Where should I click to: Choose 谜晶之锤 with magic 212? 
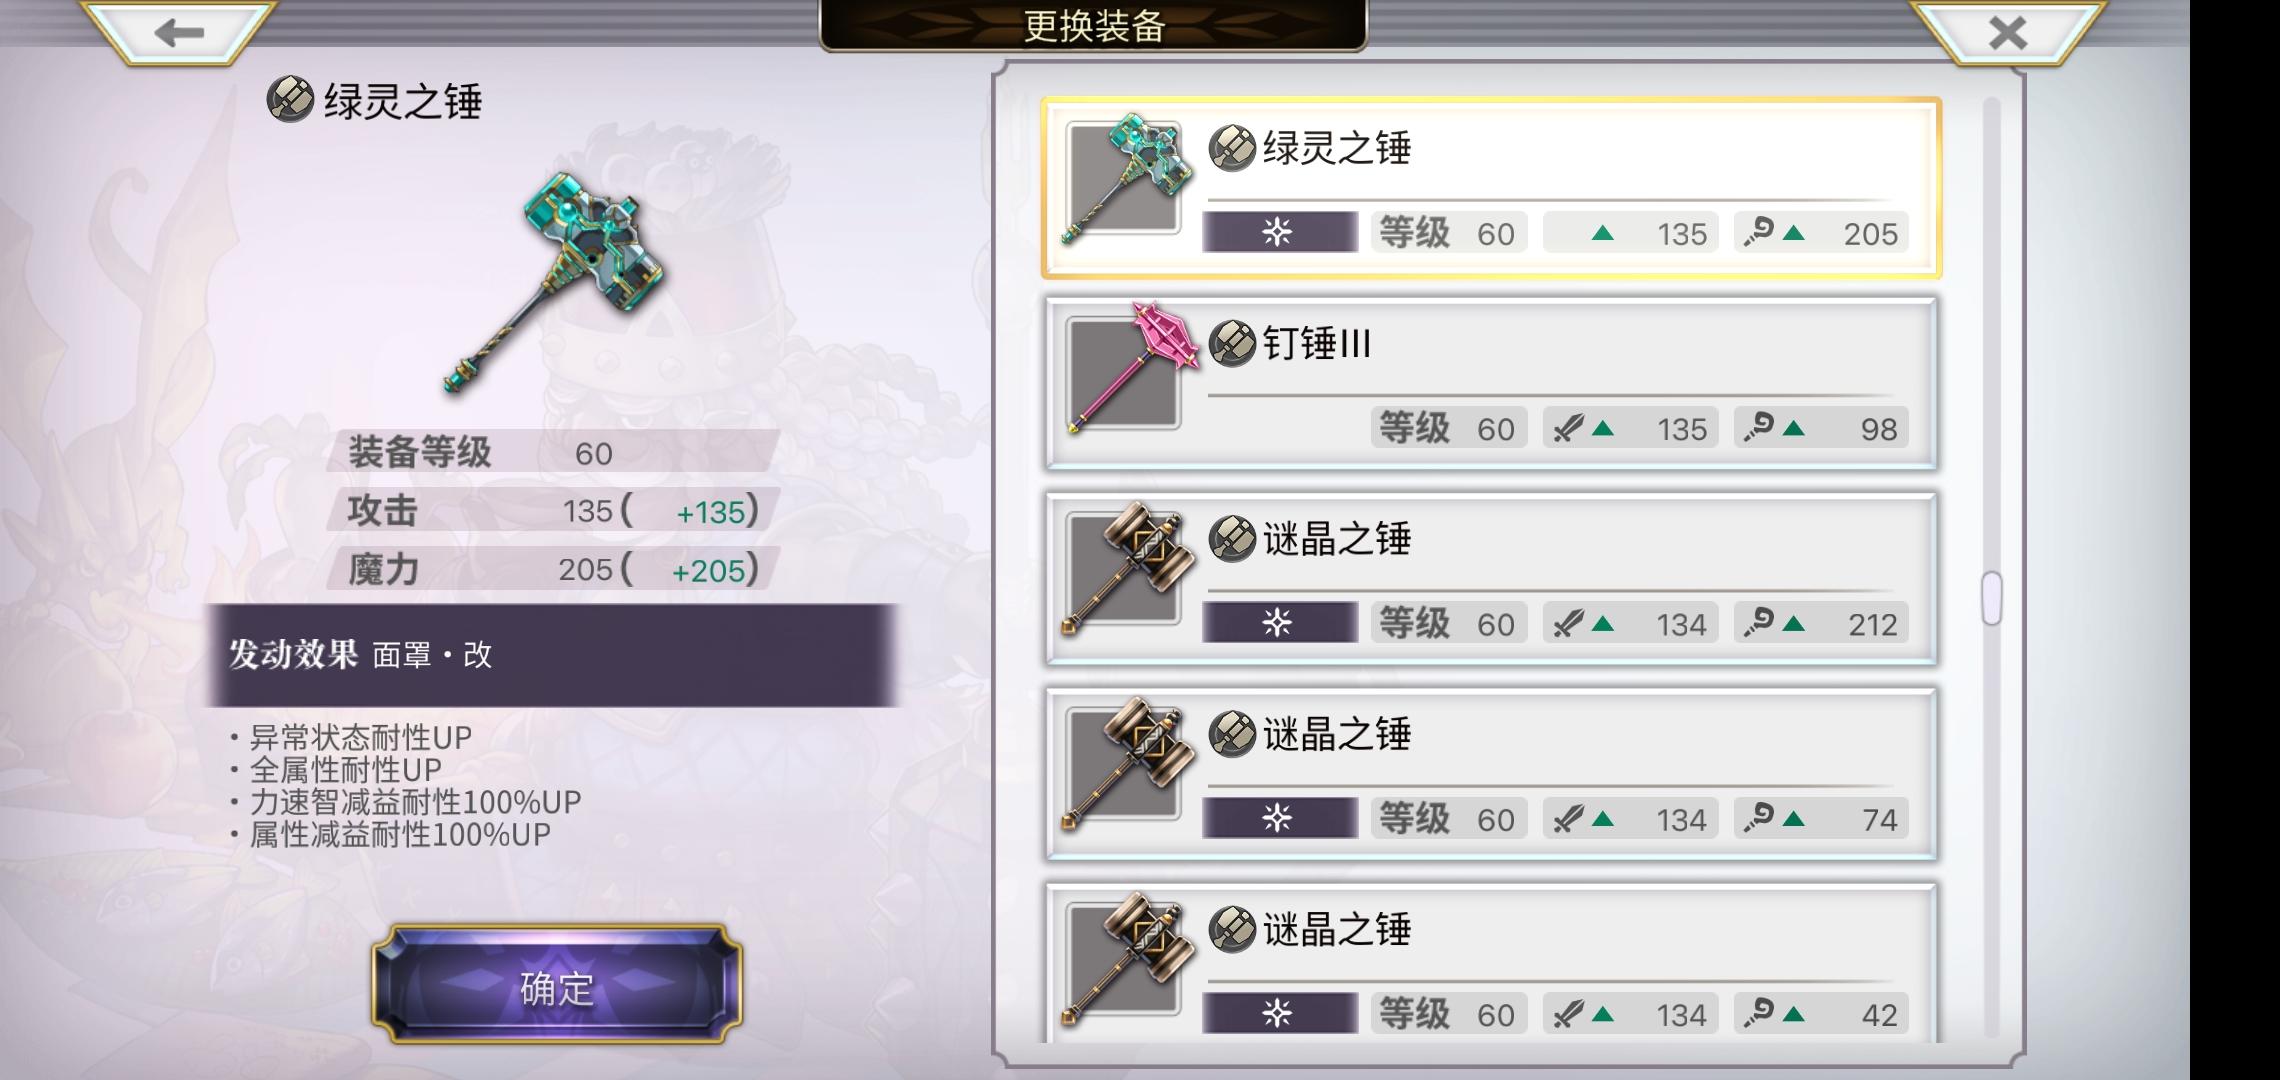(x=1490, y=578)
